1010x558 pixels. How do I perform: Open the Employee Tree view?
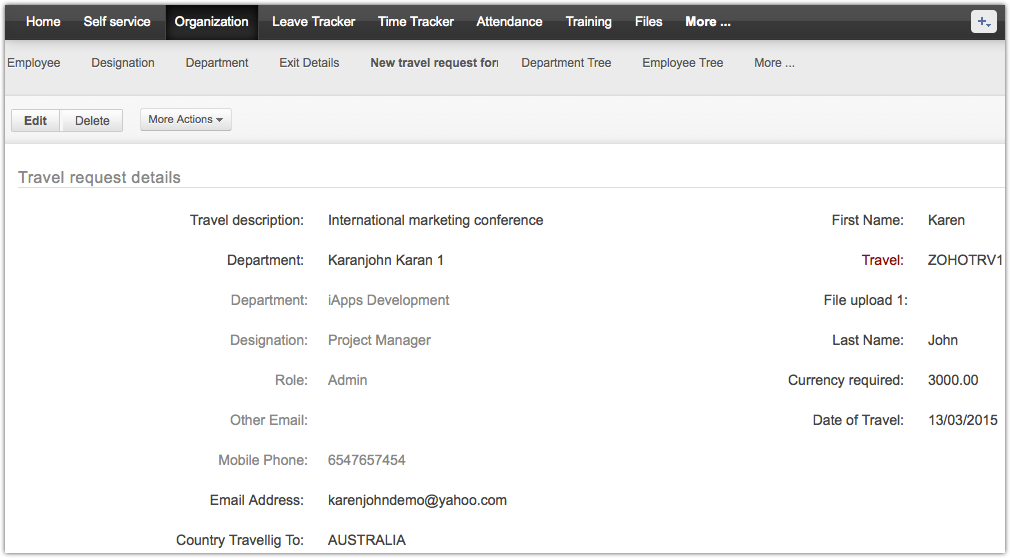pos(682,63)
